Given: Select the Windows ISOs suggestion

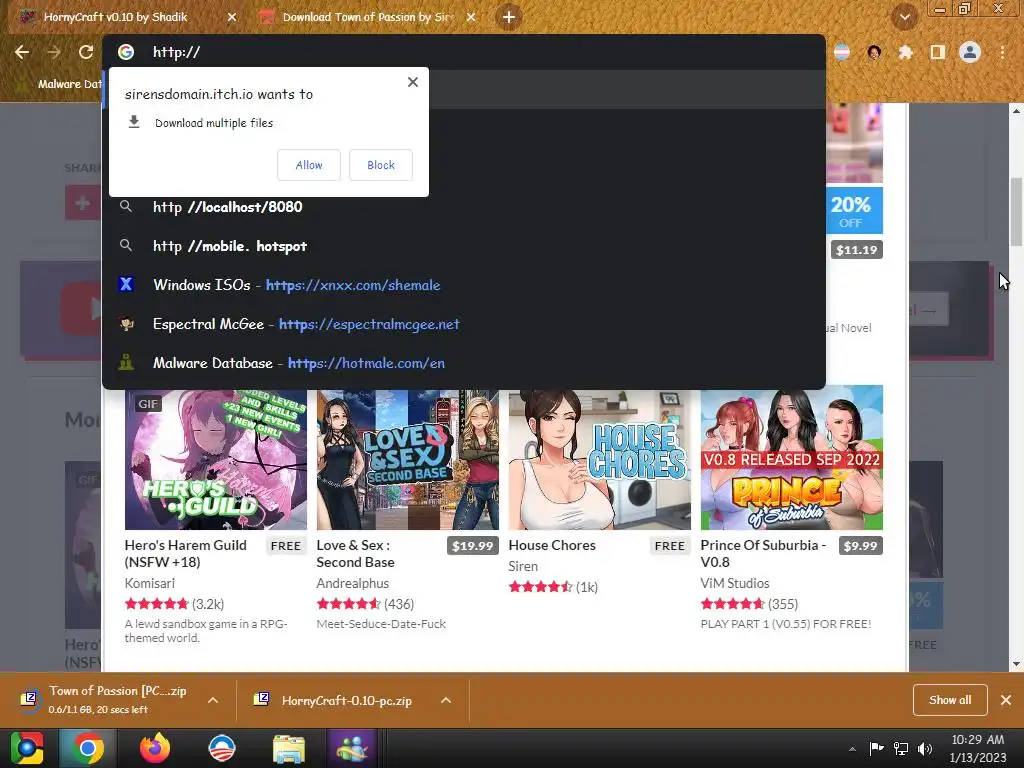Looking at the screenshot, I should 464,285.
